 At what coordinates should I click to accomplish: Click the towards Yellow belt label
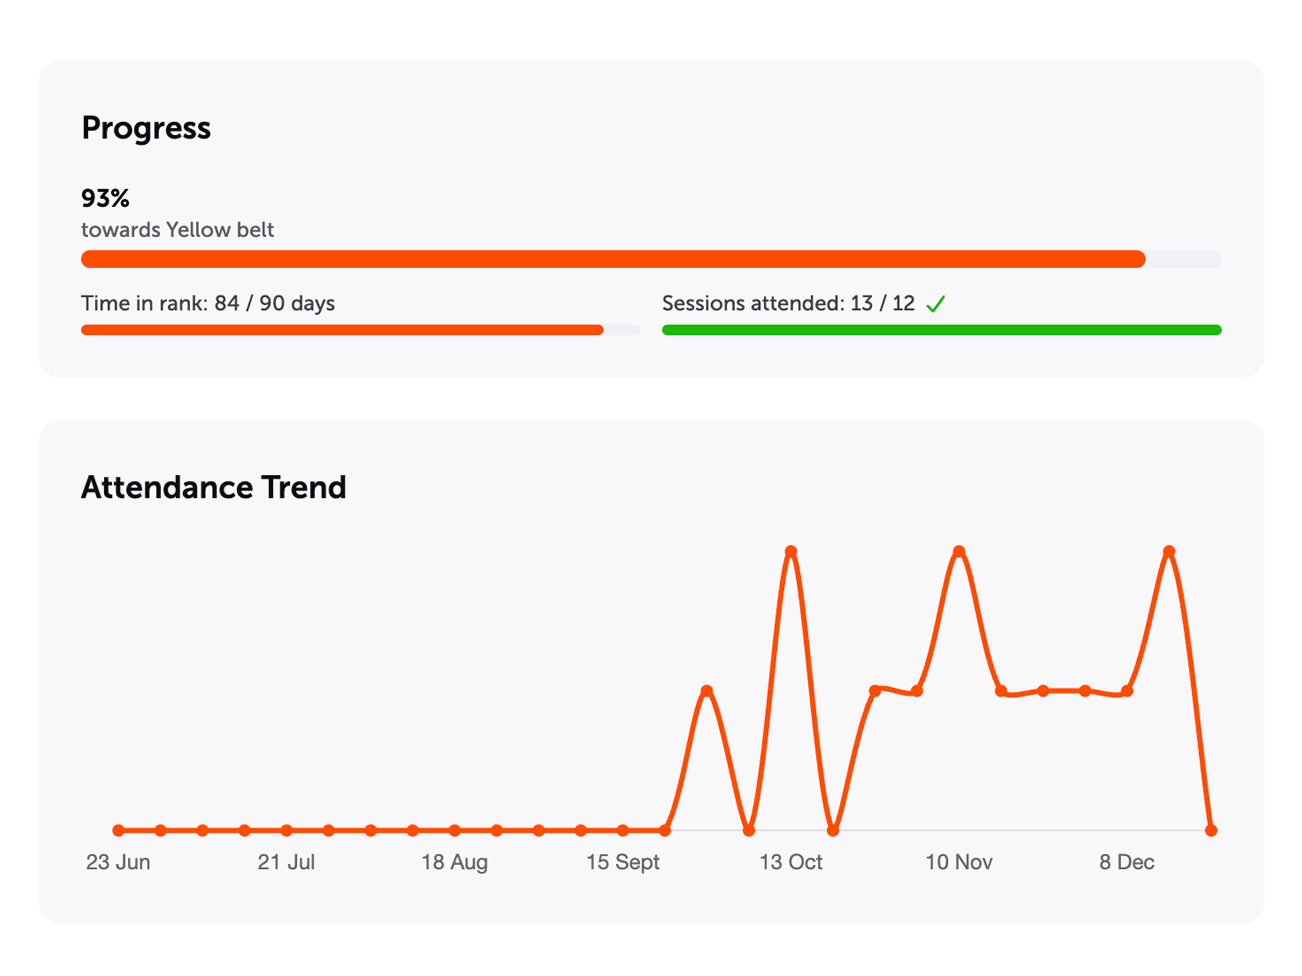pos(176,230)
